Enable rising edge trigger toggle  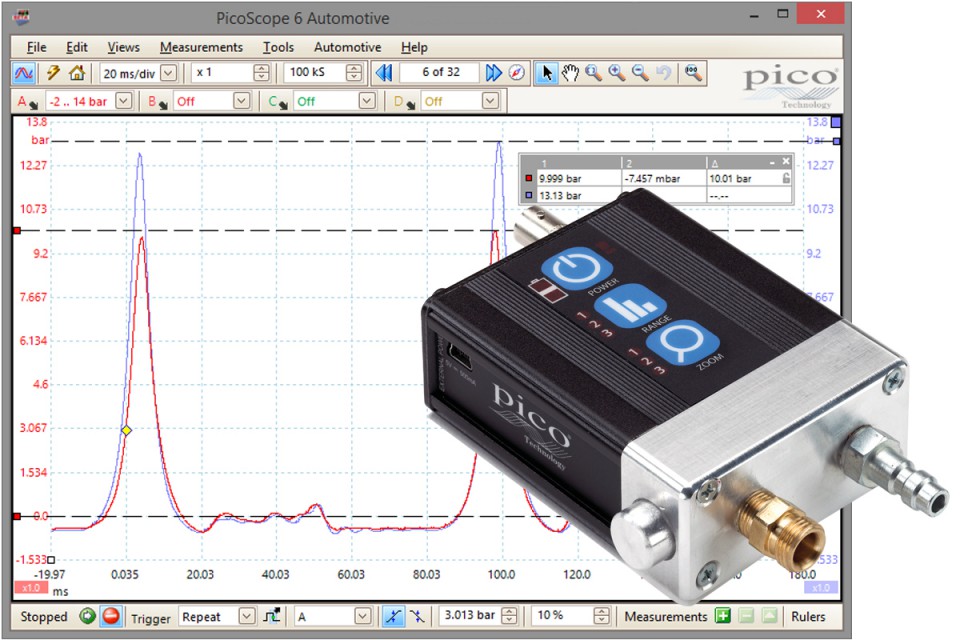pos(393,616)
